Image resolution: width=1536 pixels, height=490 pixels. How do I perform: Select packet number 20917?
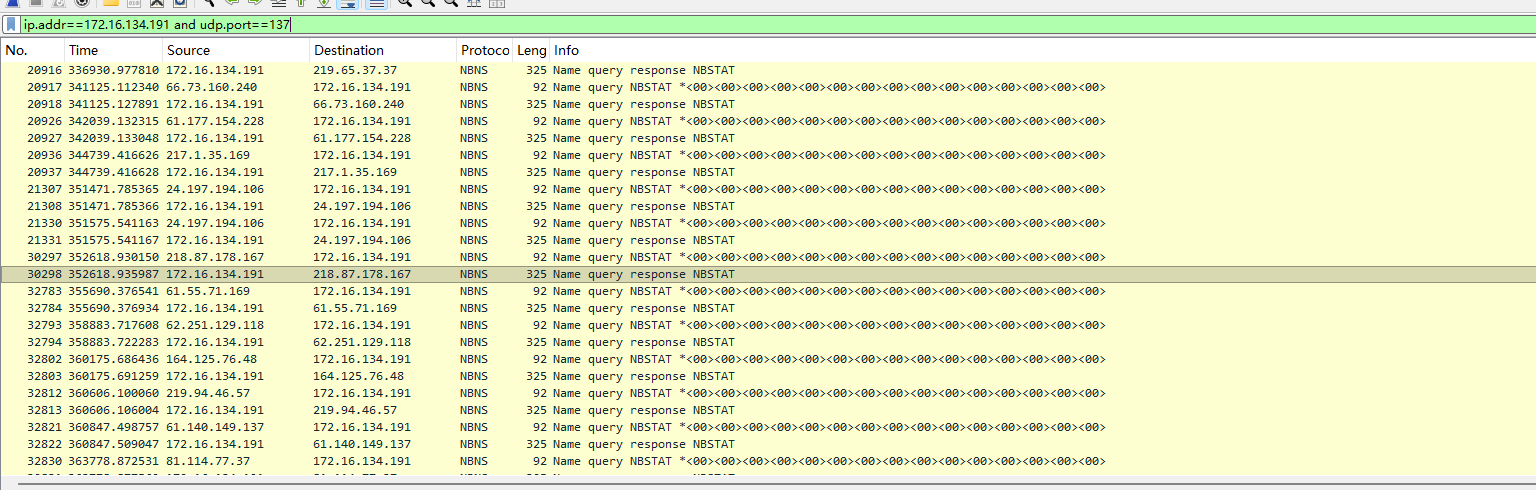pos(44,87)
